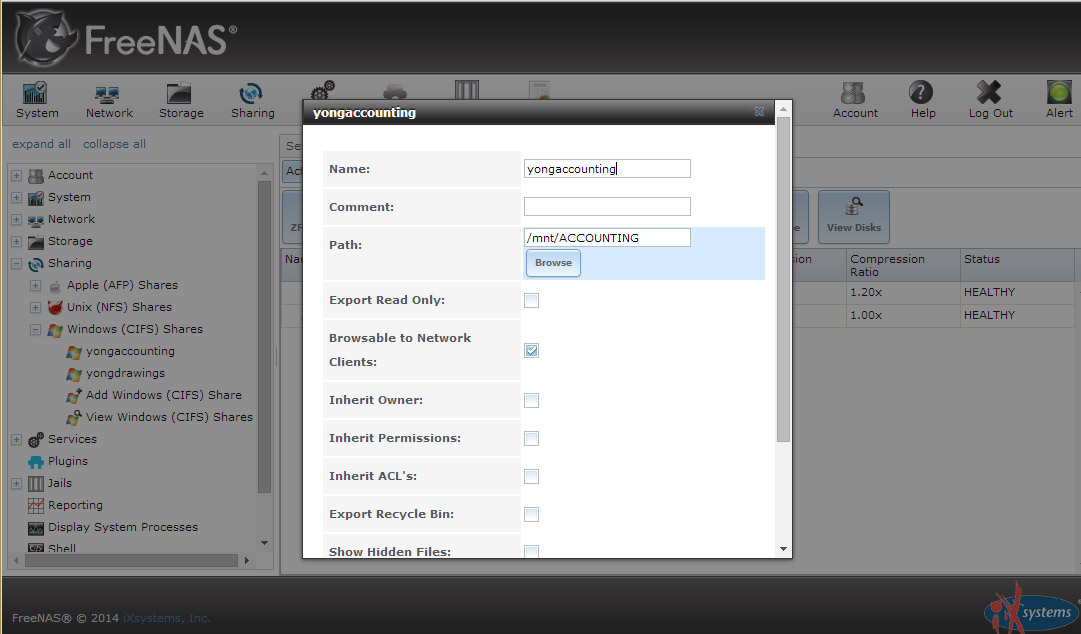Open Apple (AFP) Shares tree node

[x=122, y=285]
